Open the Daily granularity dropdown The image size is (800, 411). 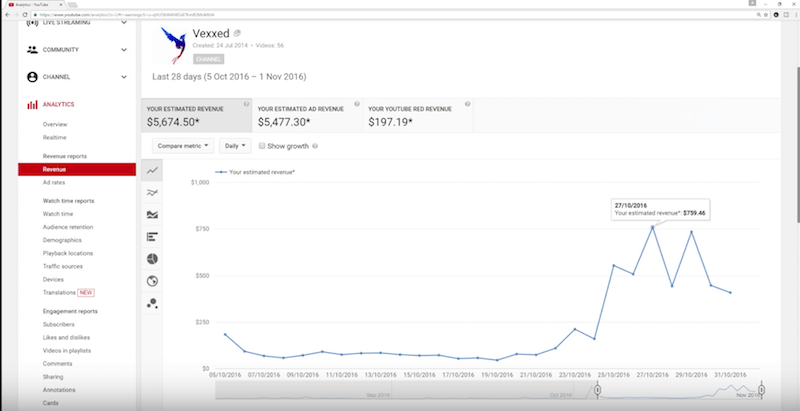(x=235, y=146)
